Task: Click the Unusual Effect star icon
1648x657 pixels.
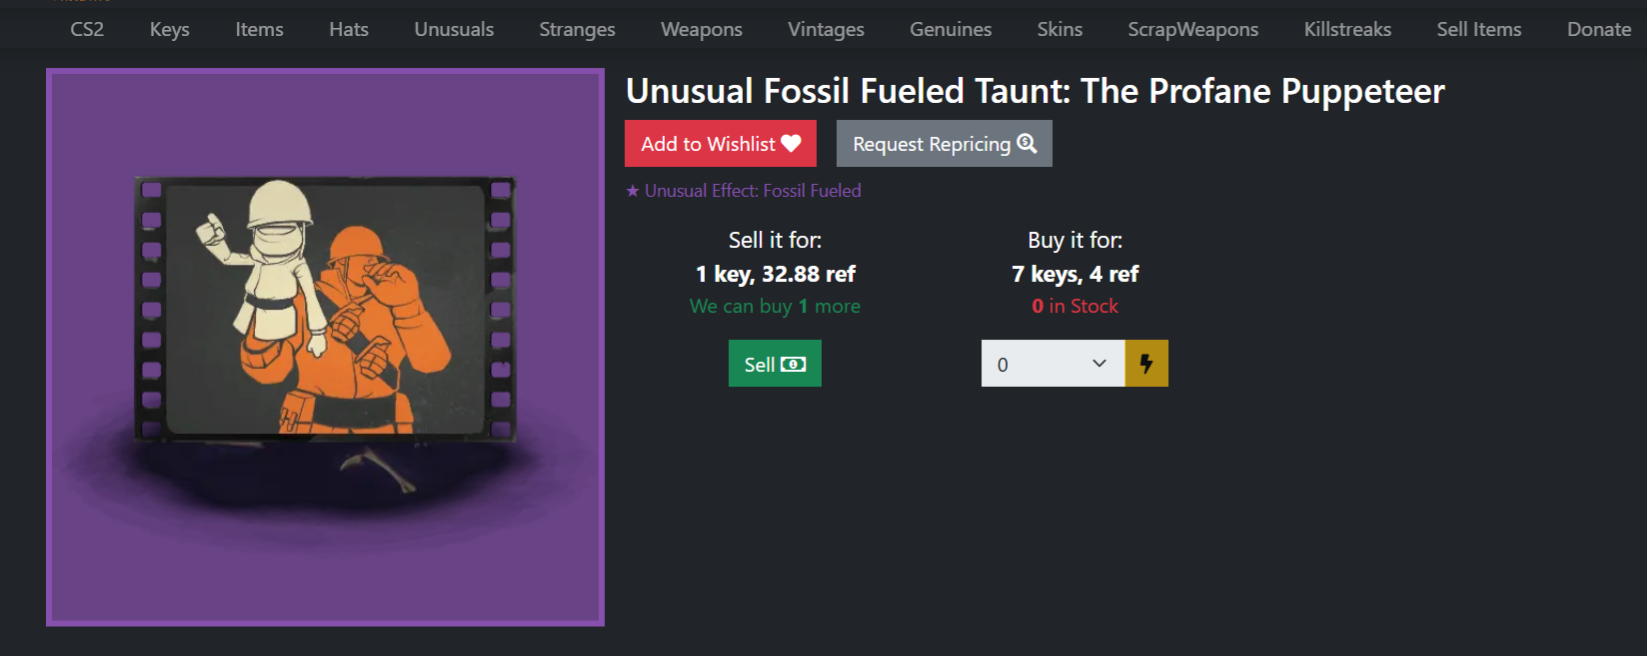Action: 632,191
